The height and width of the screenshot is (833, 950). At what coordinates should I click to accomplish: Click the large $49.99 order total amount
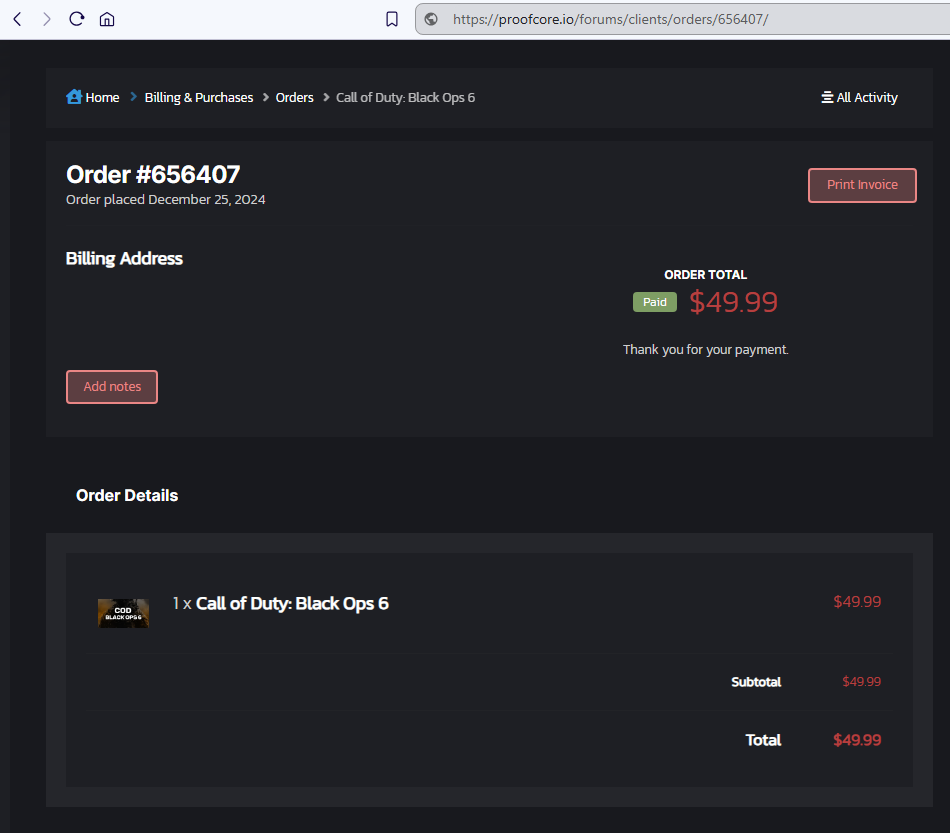coord(734,302)
